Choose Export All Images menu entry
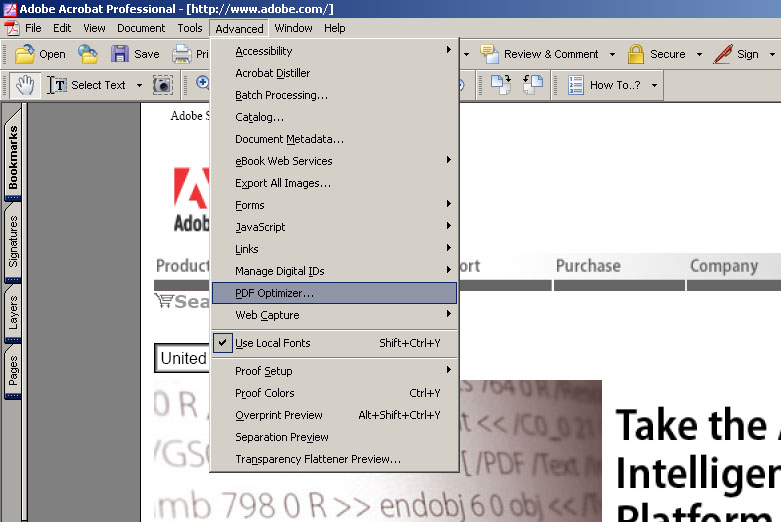Image resolution: width=781 pixels, height=522 pixels. [x=334, y=183]
